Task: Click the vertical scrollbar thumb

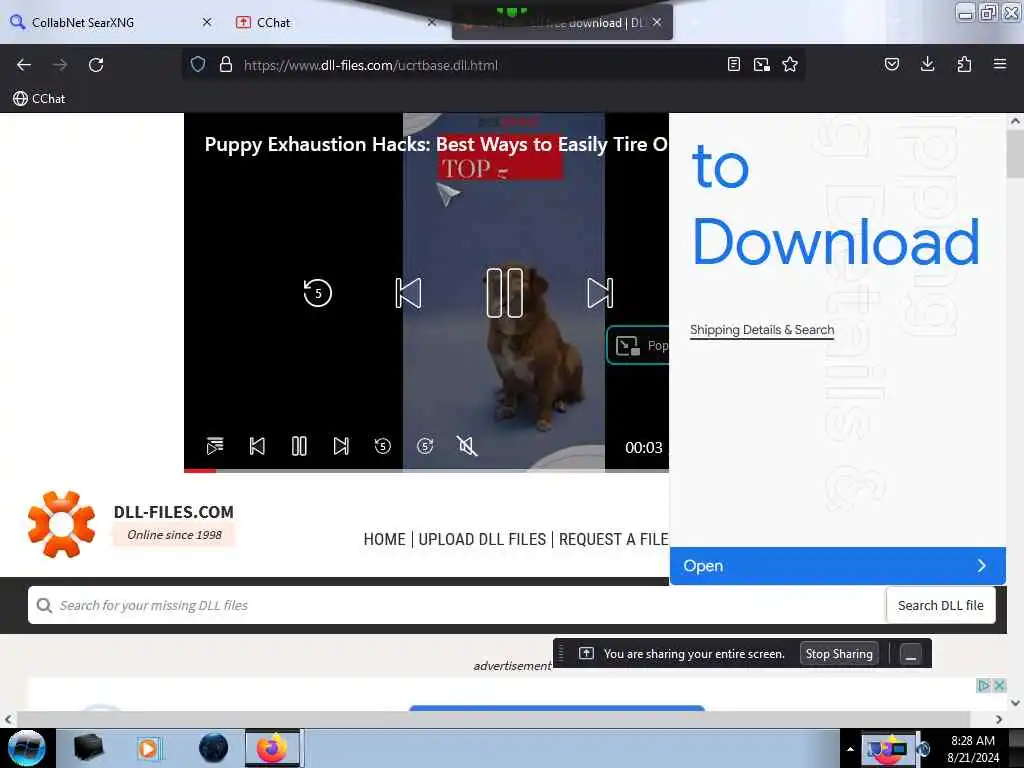Action: pos(1015,153)
